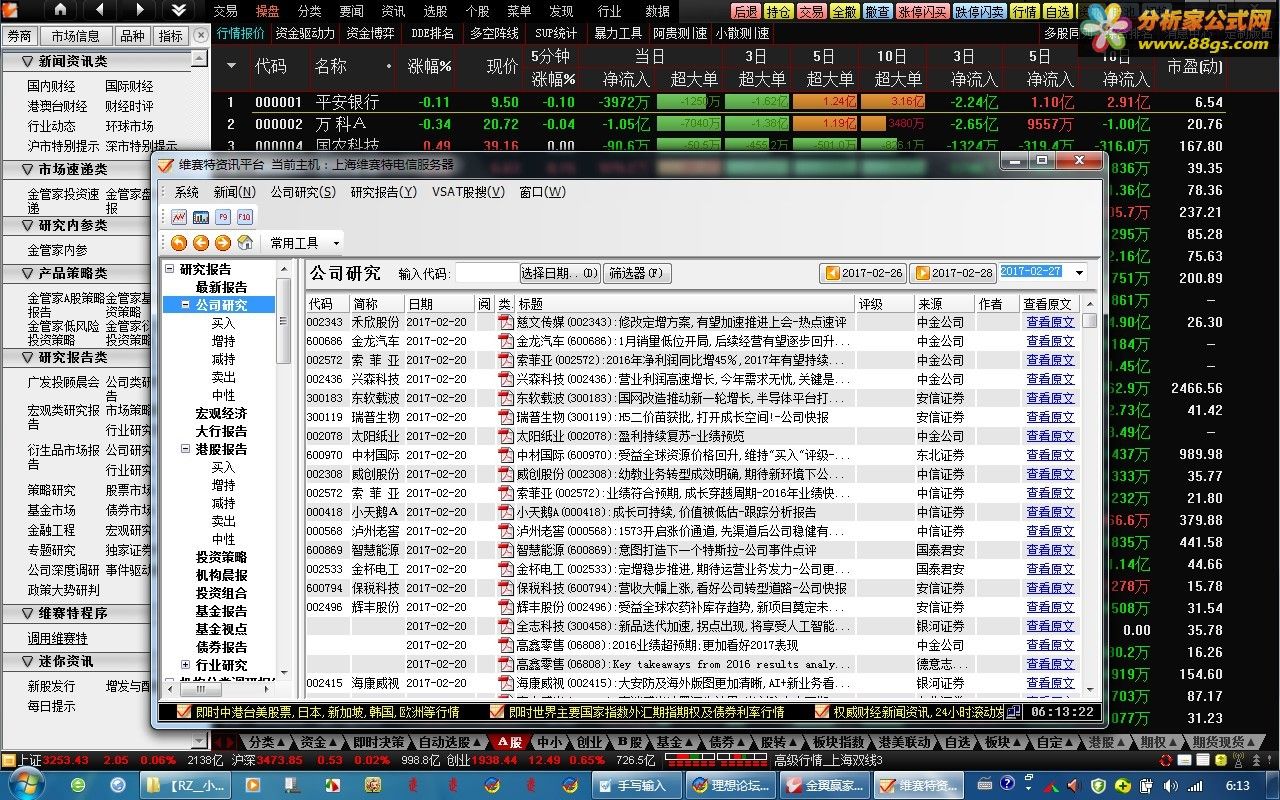This screenshot has height=800, width=1280.
Task: Collapse the 新闻资讯类 sidebar section
Action: coord(27,62)
